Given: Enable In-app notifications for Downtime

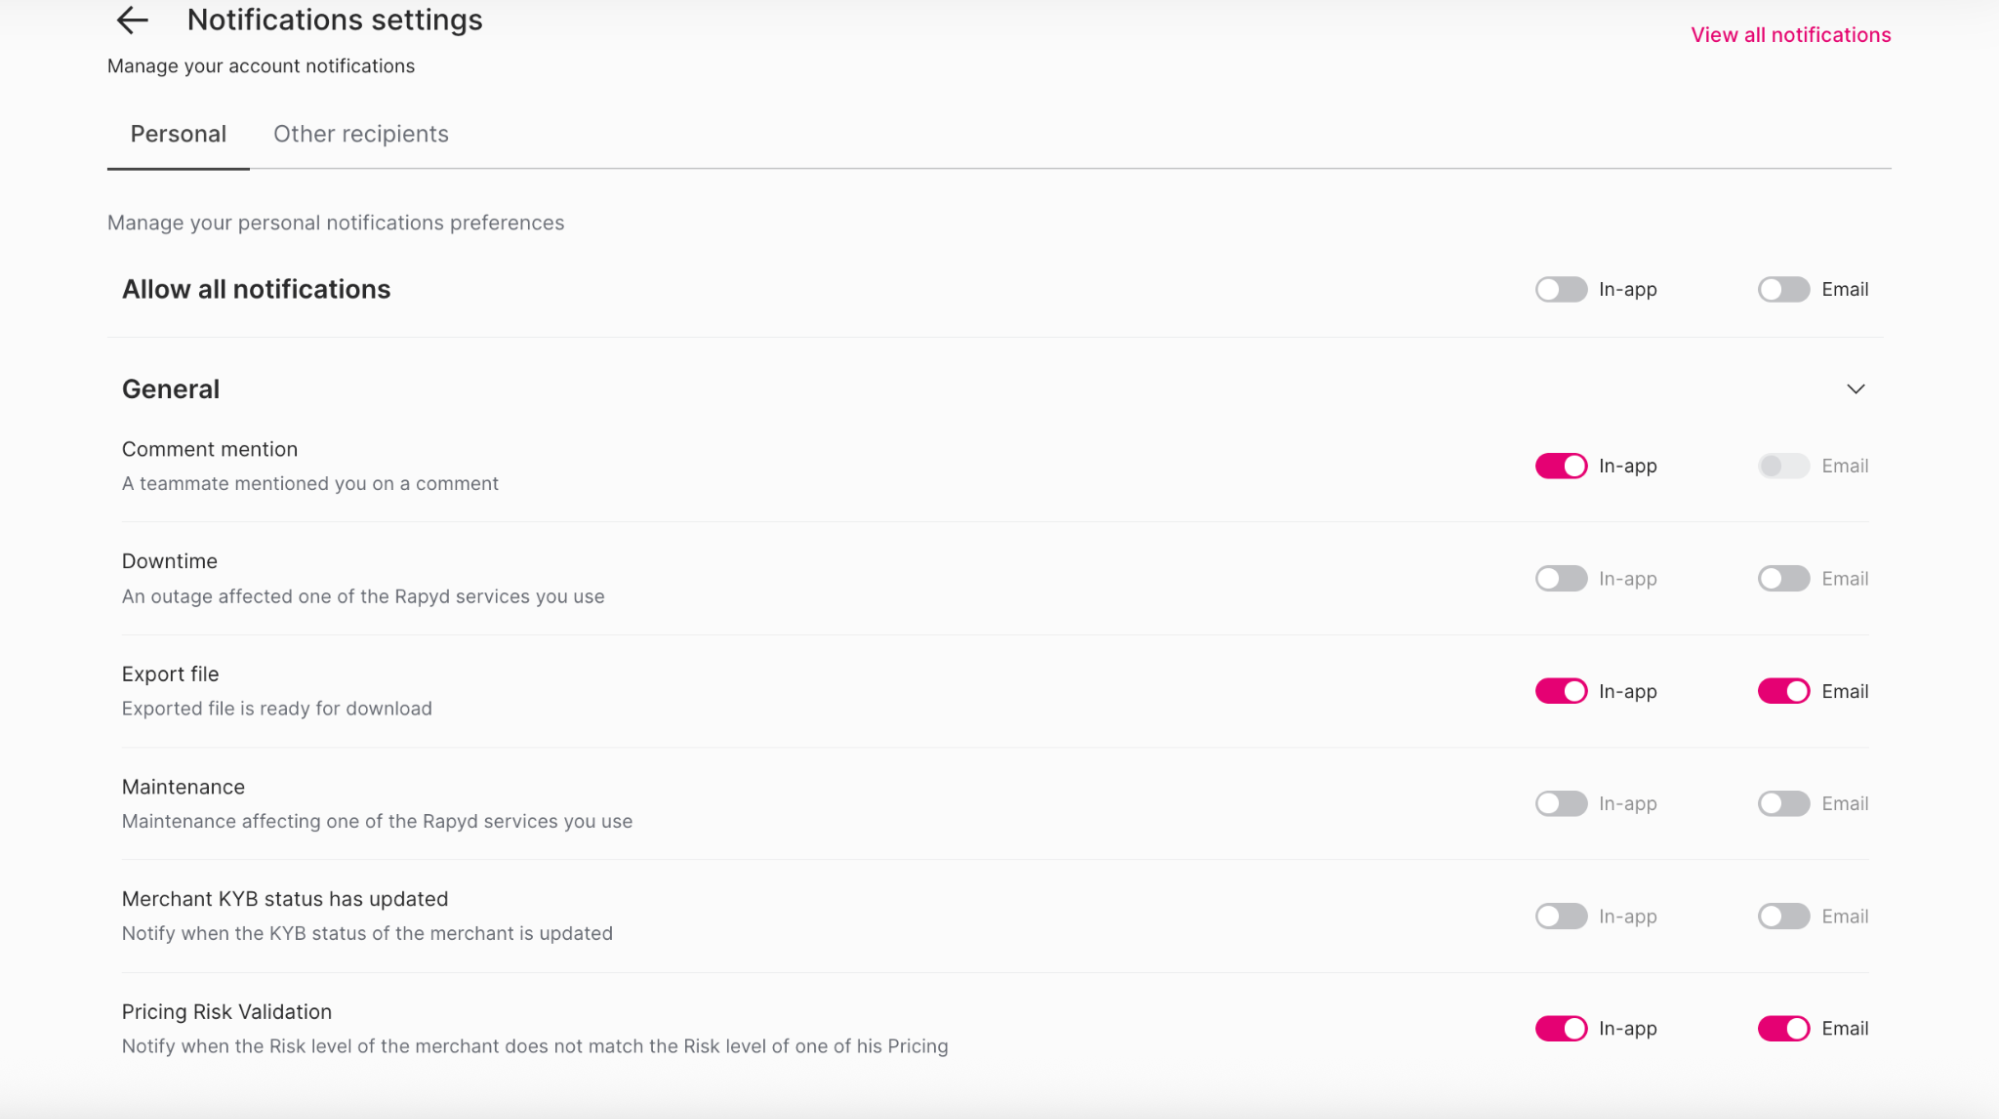Looking at the screenshot, I should pyautogui.click(x=1560, y=578).
